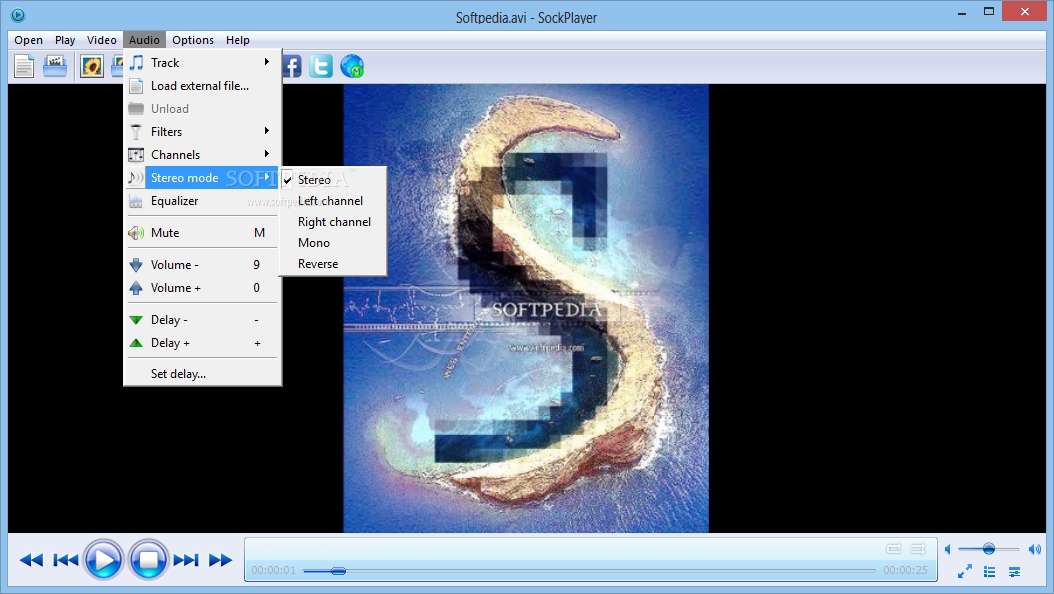Click the low volume speaker icon
1054x594 pixels.
point(948,550)
